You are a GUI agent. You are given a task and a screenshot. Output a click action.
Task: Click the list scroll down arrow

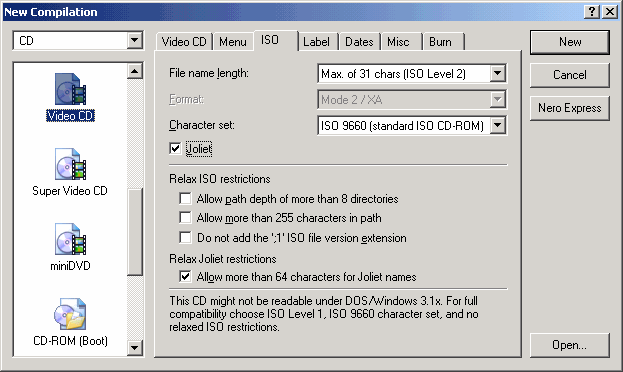tap(135, 348)
